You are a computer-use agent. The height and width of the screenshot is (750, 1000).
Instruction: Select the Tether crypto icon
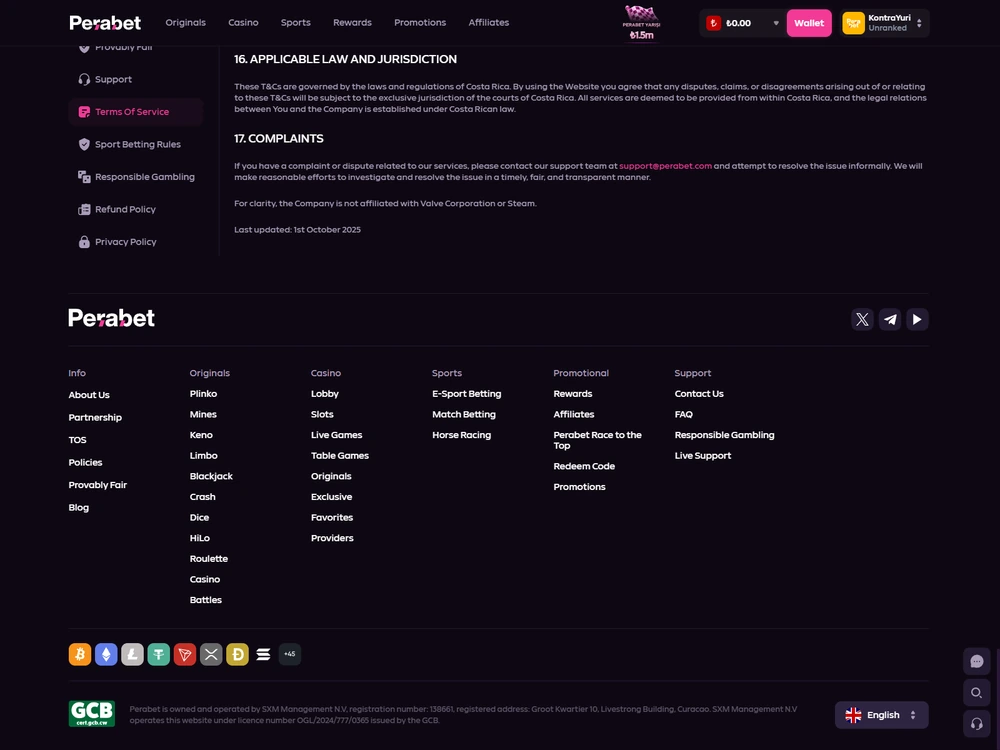click(x=158, y=654)
